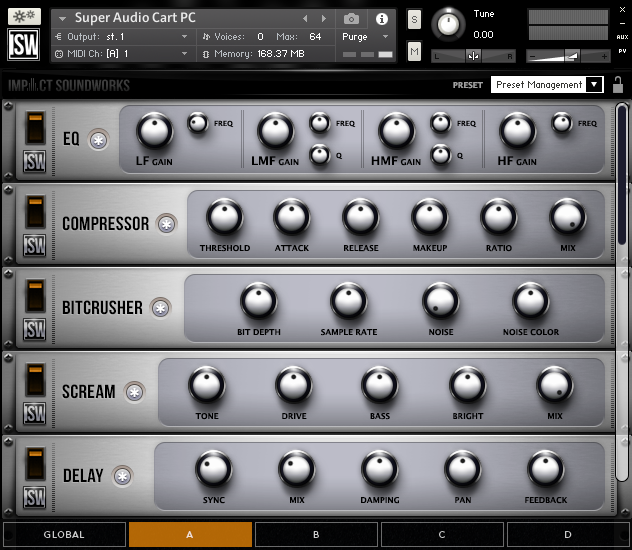This screenshot has width=632, height=550.
Task: Click the instrument volume slider
Action: (568, 57)
